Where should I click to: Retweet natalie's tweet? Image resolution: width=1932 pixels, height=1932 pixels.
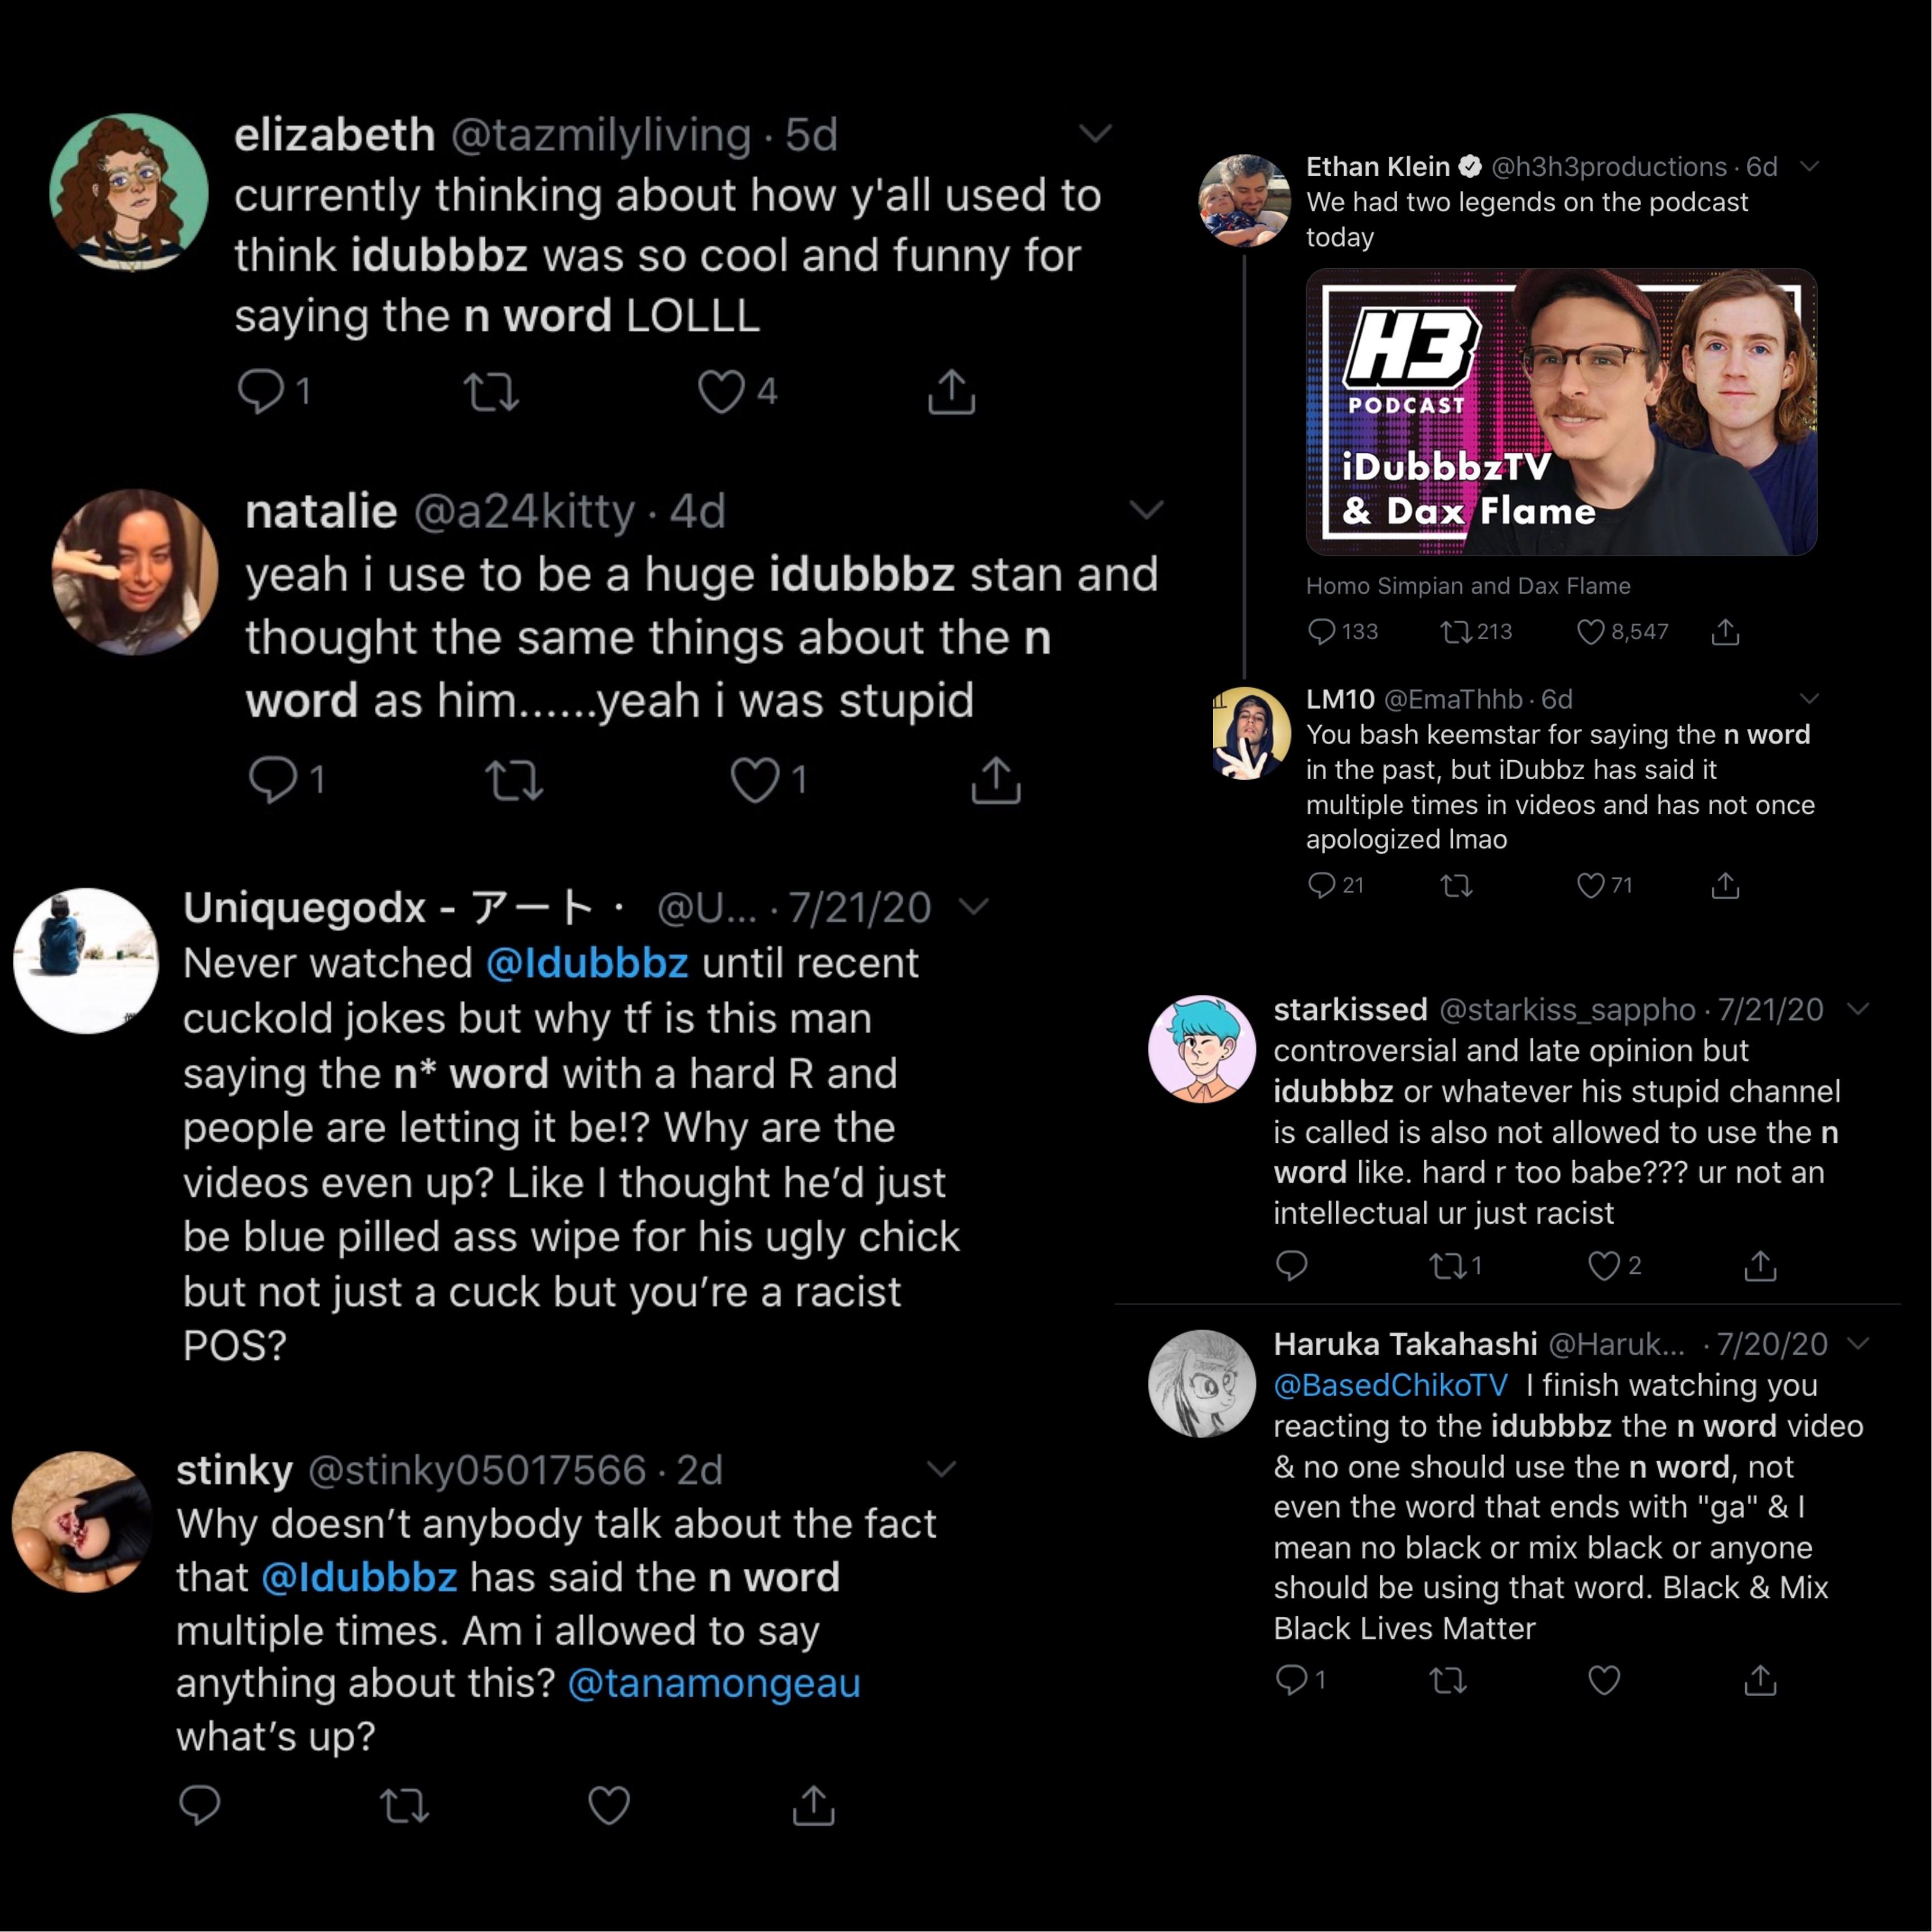(x=514, y=780)
